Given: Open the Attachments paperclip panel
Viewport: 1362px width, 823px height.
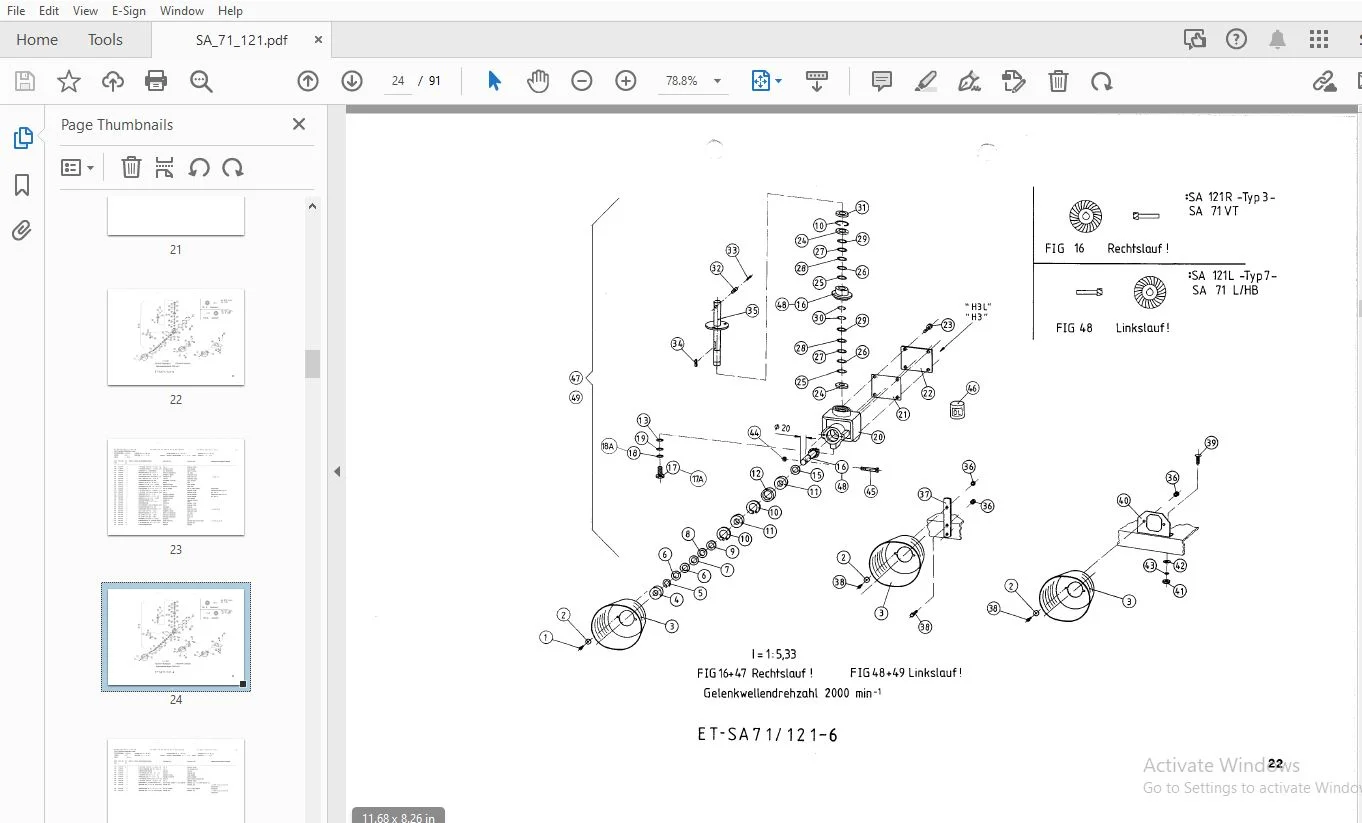Looking at the screenshot, I should point(22,231).
